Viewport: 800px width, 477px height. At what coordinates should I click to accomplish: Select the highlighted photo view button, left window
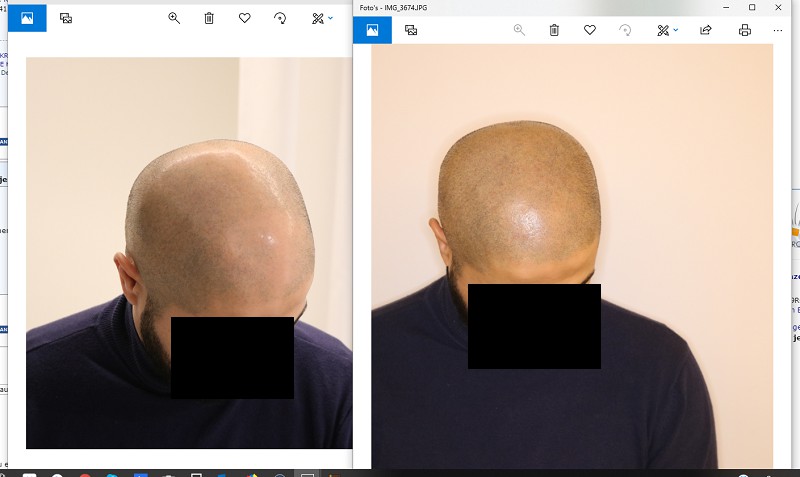[x=27, y=18]
